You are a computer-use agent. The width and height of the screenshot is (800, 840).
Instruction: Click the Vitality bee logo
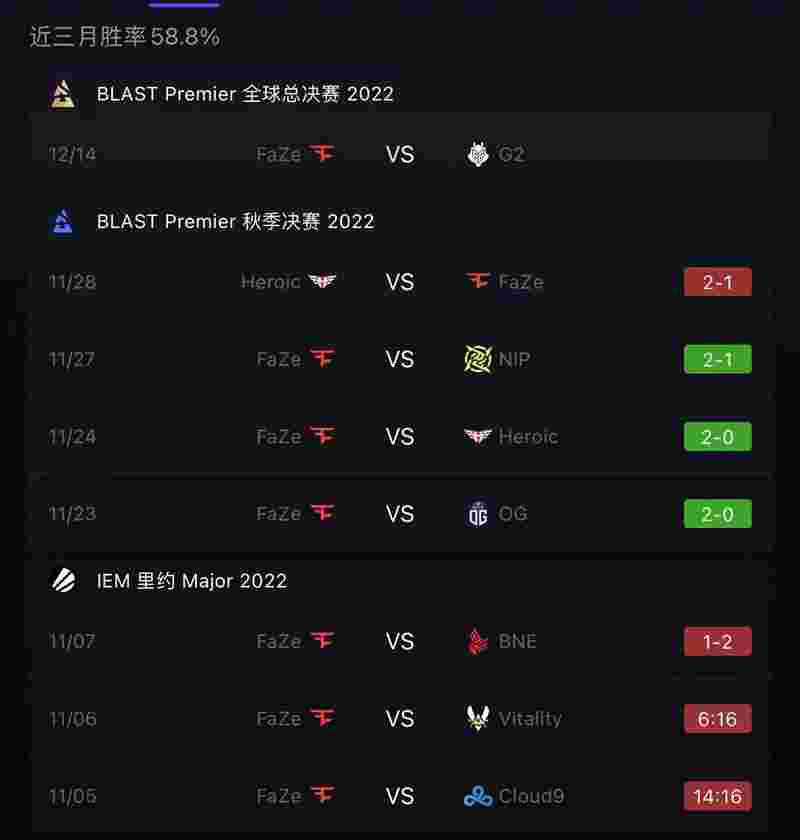click(x=477, y=718)
